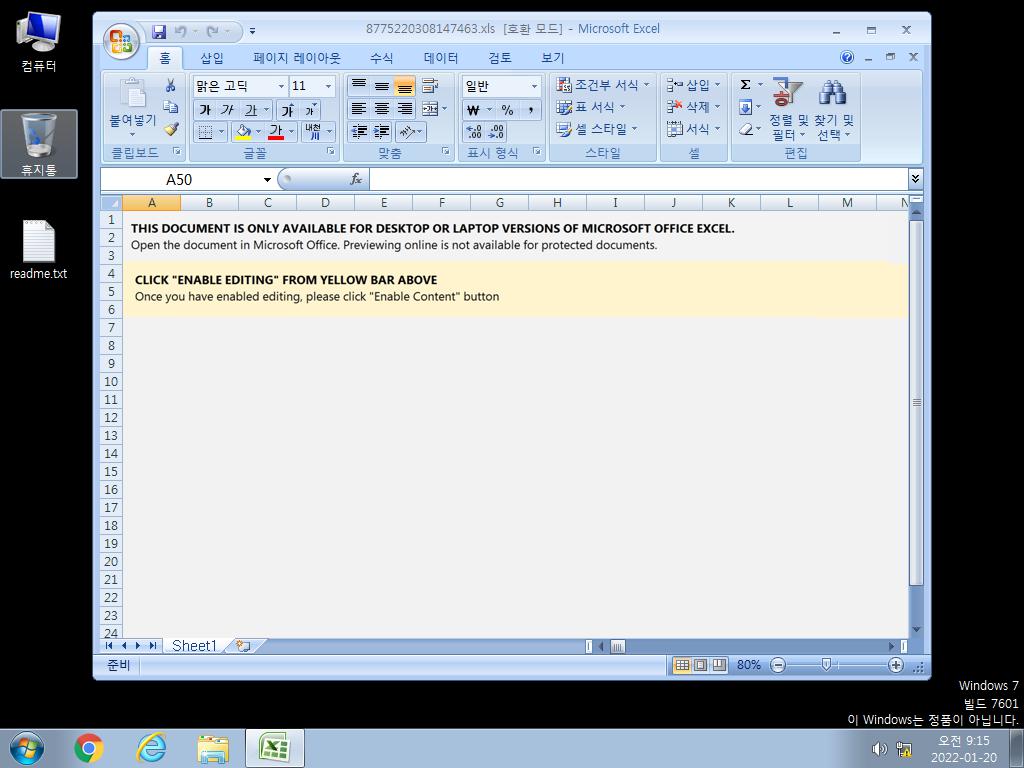Zoom in with the plus button

pyautogui.click(x=895, y=665)
